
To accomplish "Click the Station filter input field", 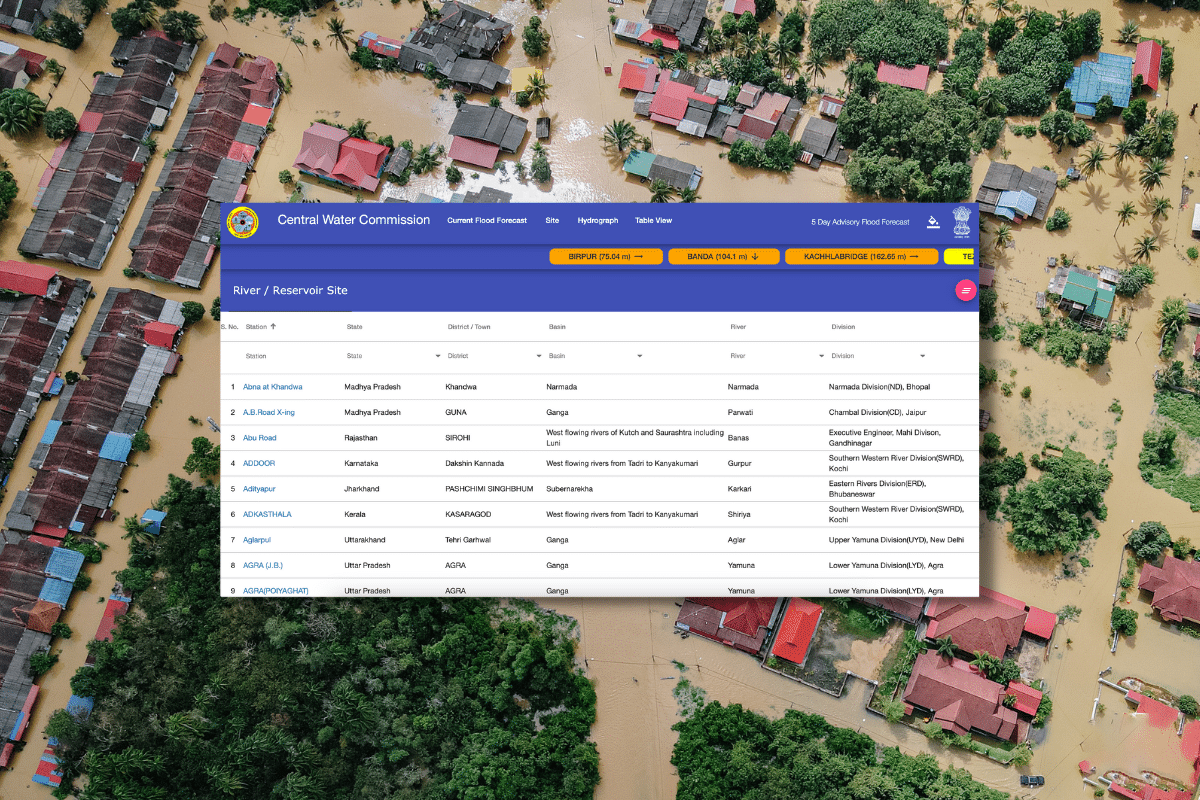I will coord(285,356).
